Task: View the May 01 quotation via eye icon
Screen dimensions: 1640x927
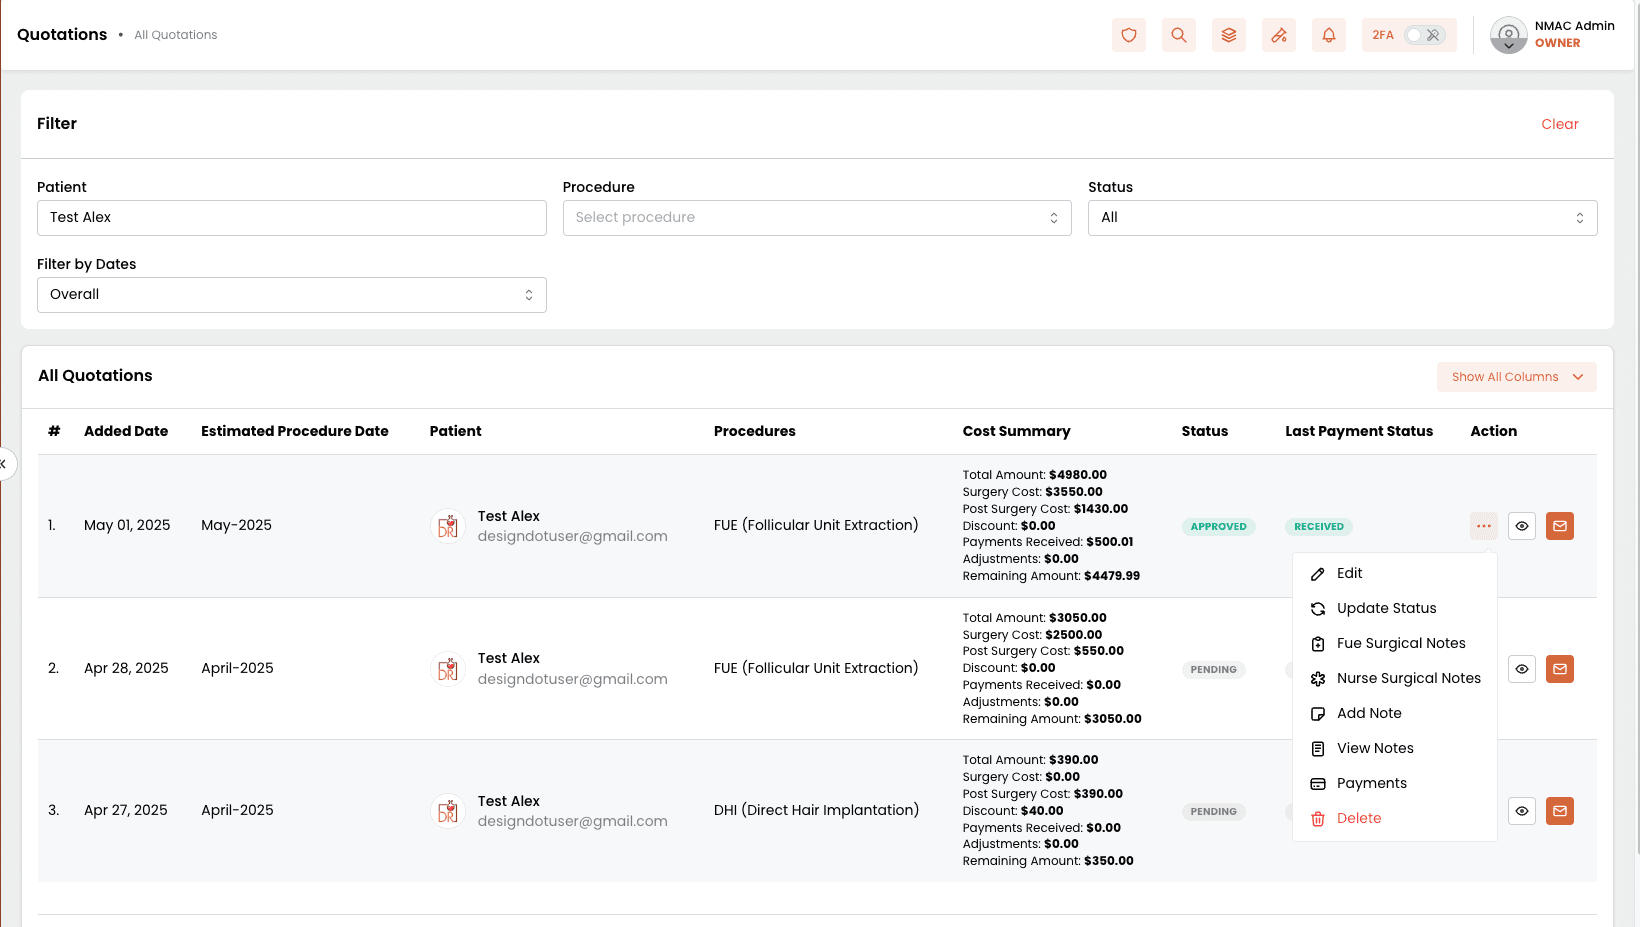Action: click(x=1521, y=526)
